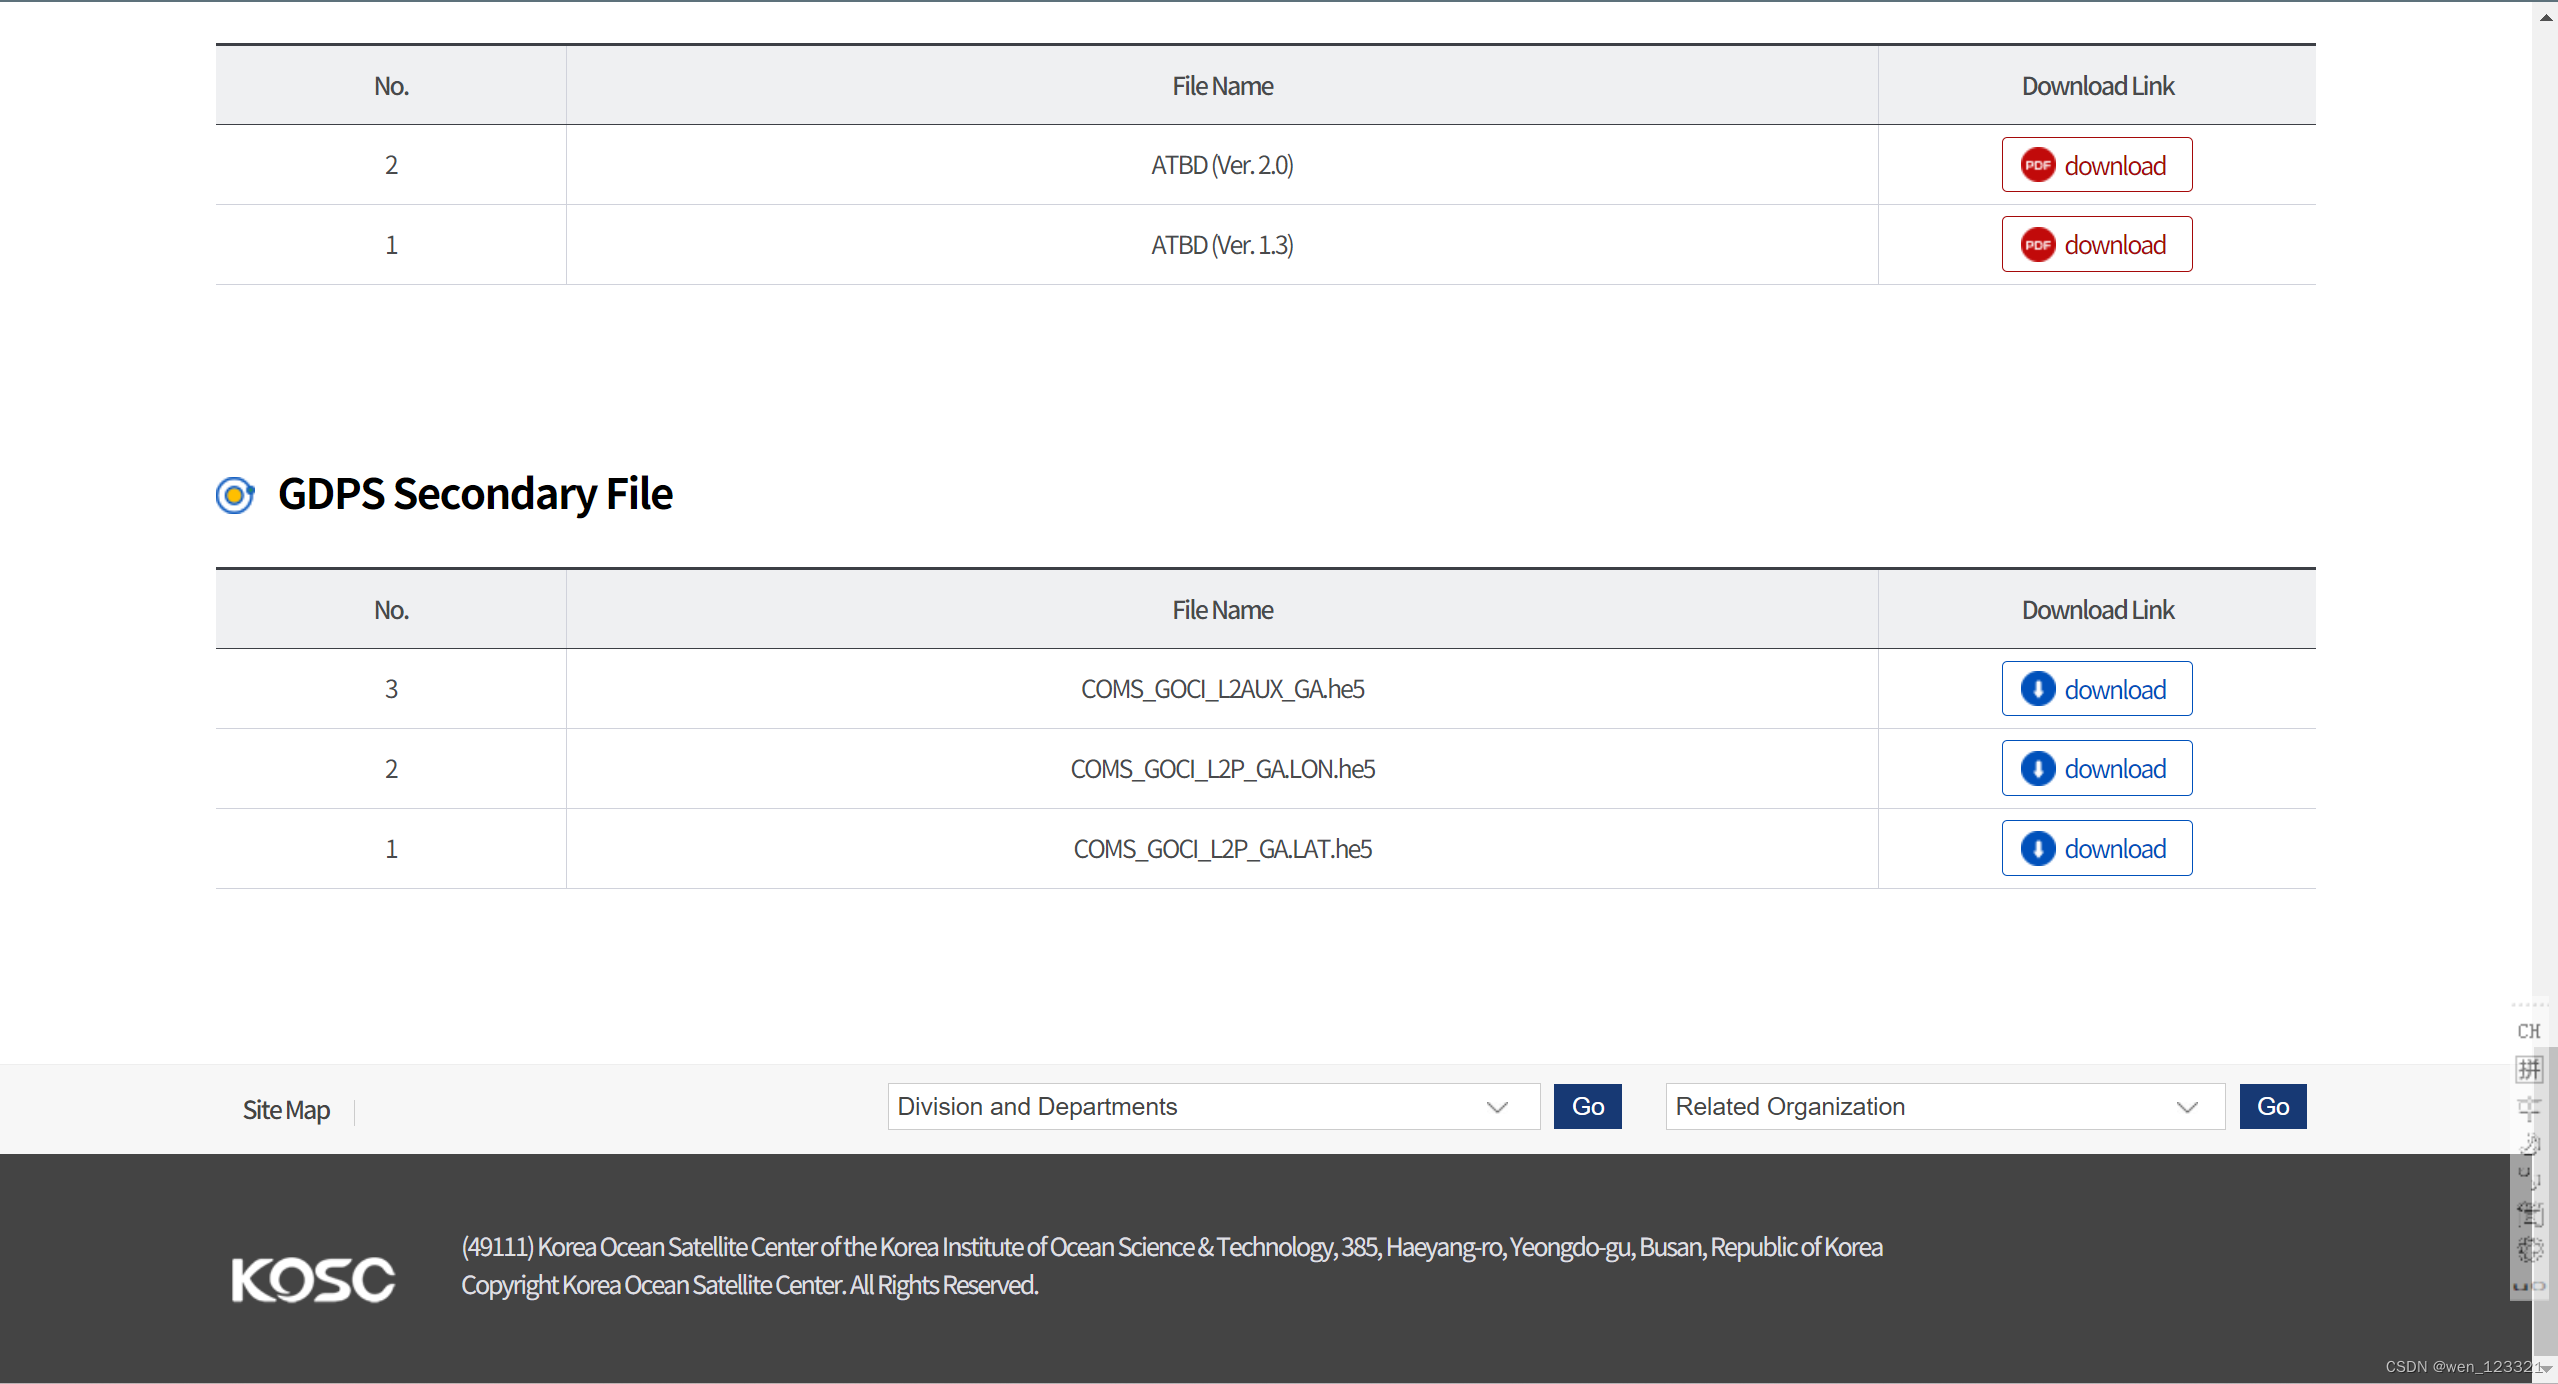The image size is (2558, 1384).
Task: Open the Related Organization dropdown
Action: click(x=1944, y=1107)
